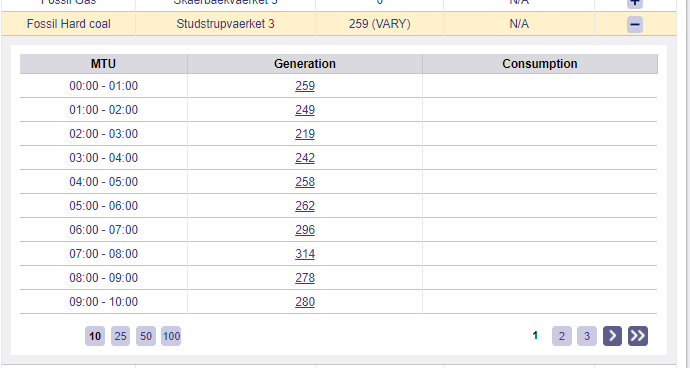Open generation value 278 link
The image size is (690, 368).
pyautogui.click(x=305, y=278)
